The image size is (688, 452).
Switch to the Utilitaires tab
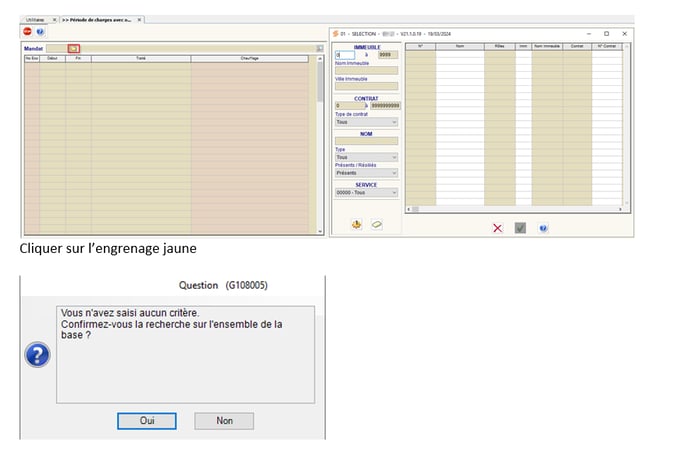point(36,19)
